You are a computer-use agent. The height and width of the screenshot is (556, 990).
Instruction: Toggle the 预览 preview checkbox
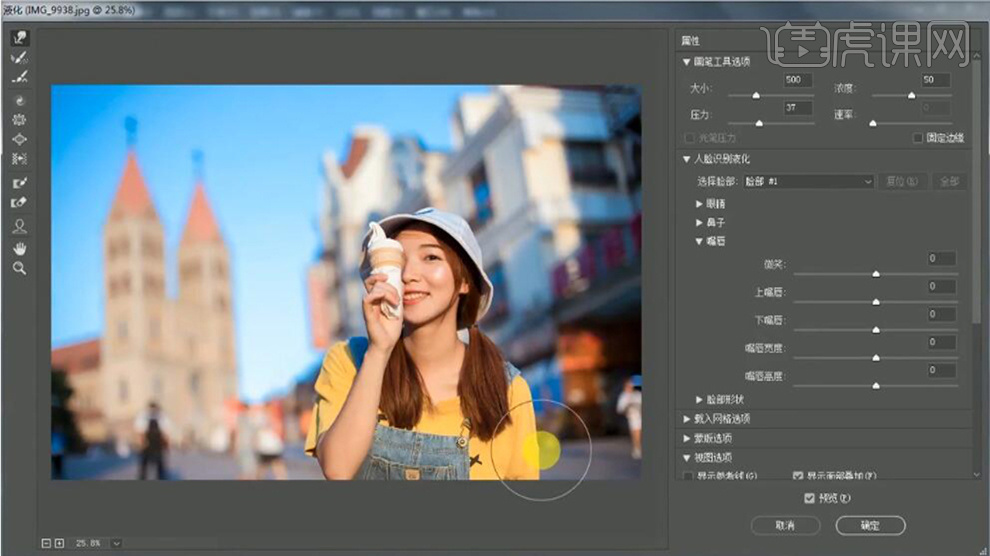click(x=810, y=498)
